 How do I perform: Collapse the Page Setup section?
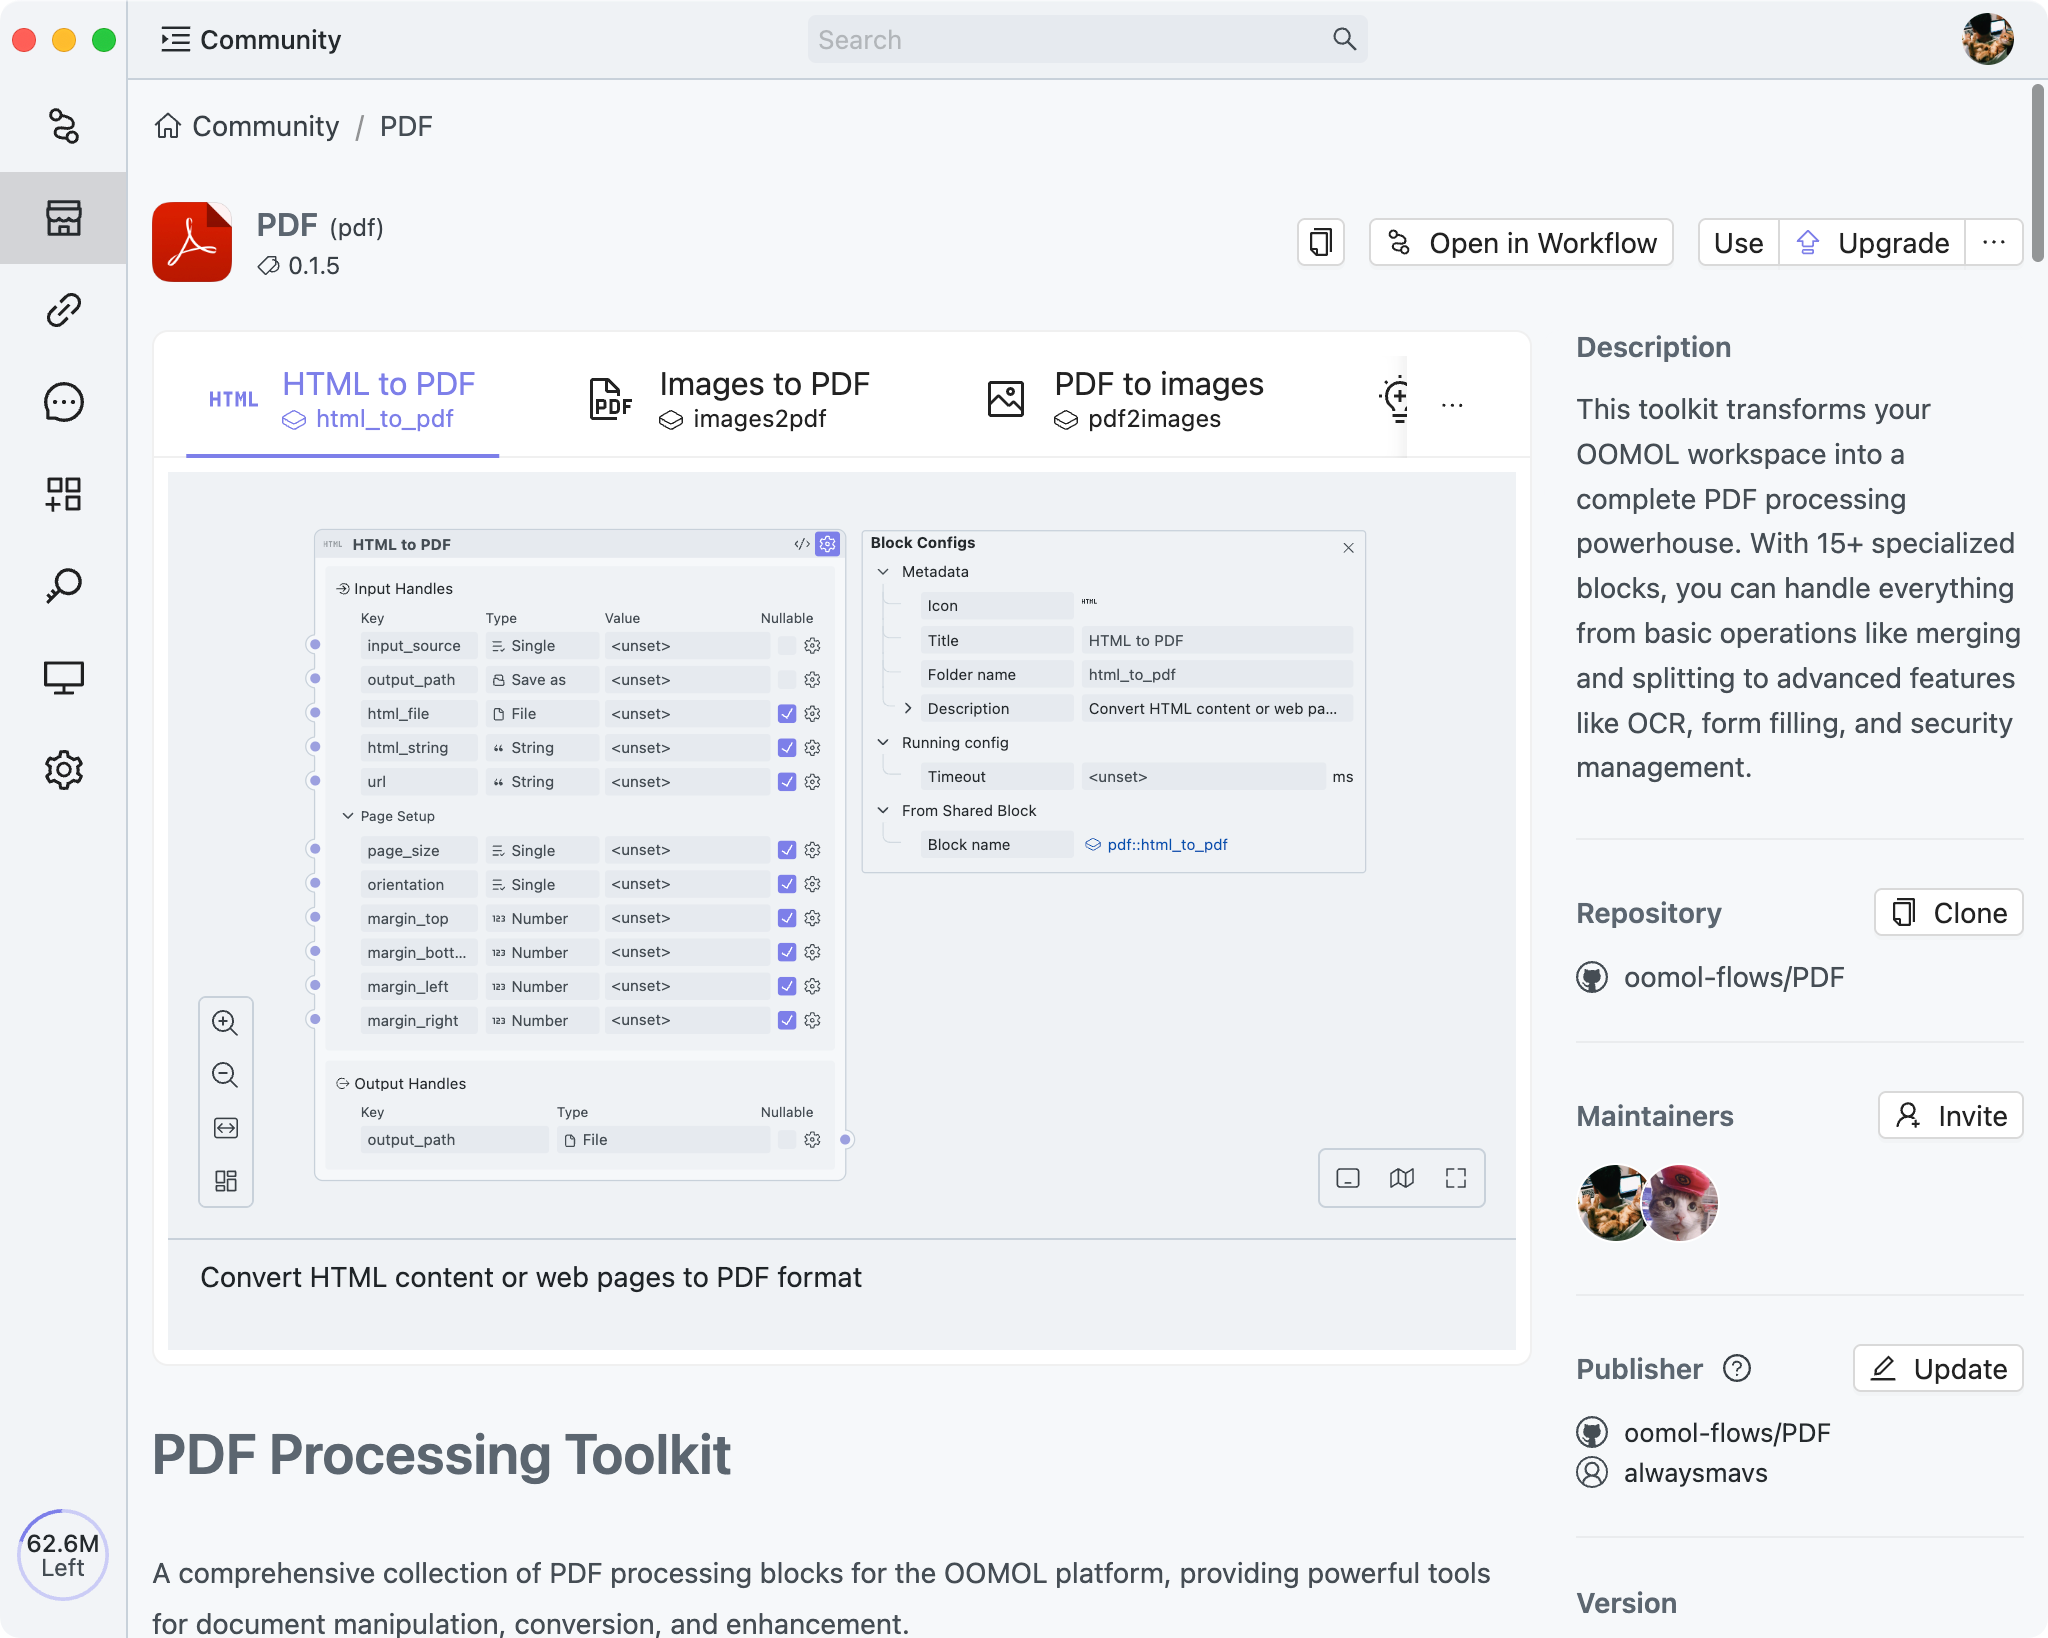point(348,816)
